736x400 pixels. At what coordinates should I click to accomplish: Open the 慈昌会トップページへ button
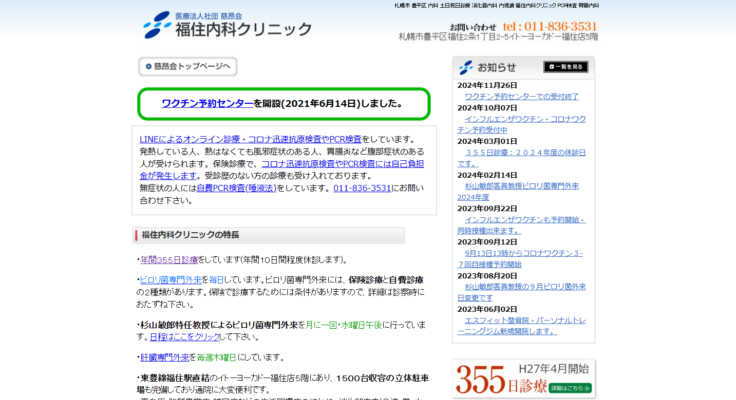point(188,67)
